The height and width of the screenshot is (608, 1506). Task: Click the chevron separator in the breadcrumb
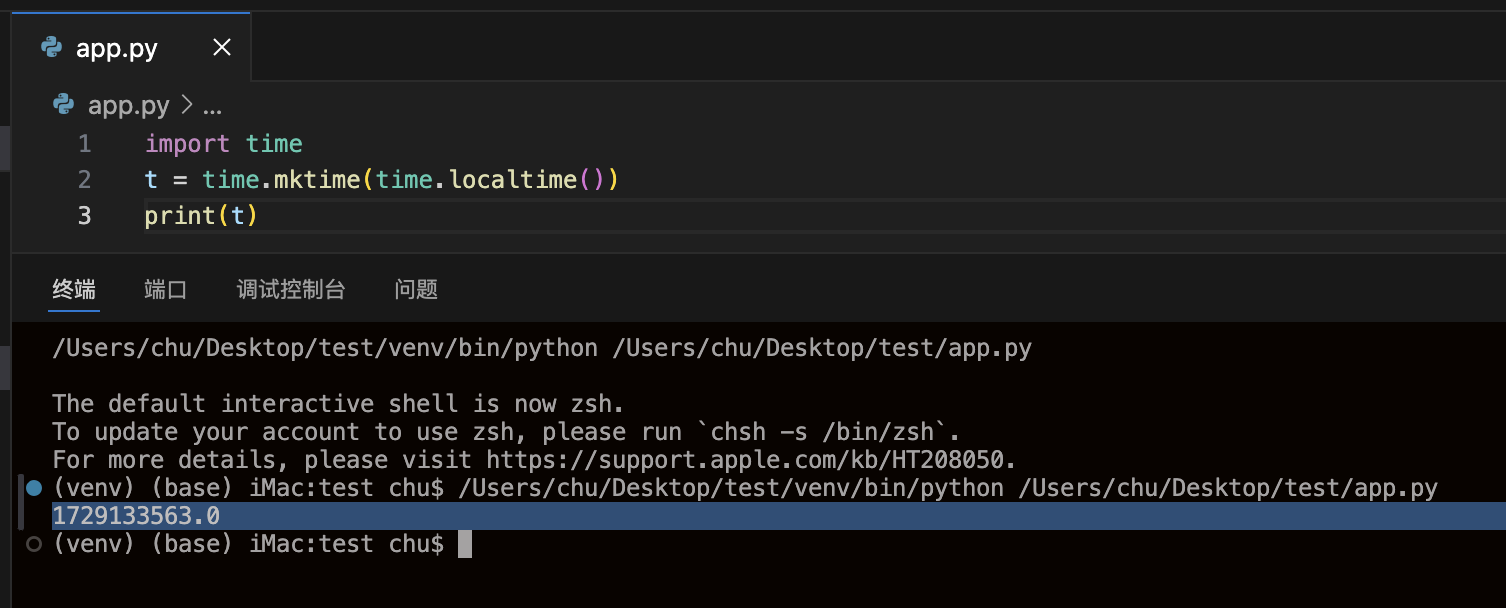tap(186, 105)
